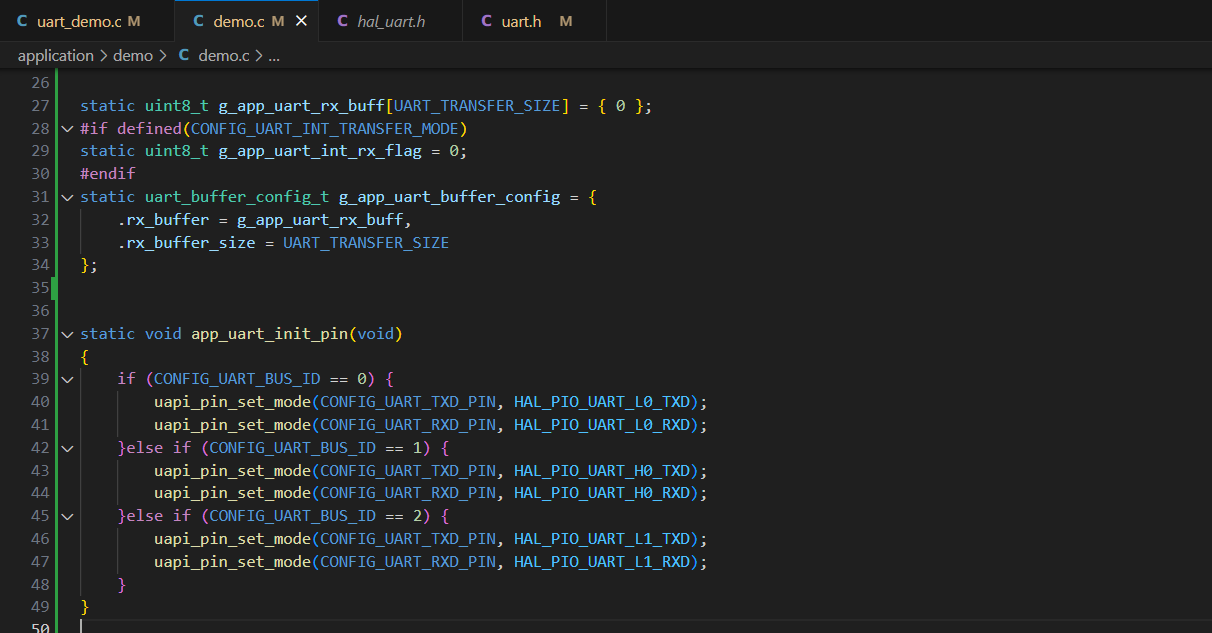Image resolution: width=1212 pixels, height=633 pixels.
Task: Place cursor on HAL_PIO_UART_H0_TXD
Action: [x=602, y=471]
